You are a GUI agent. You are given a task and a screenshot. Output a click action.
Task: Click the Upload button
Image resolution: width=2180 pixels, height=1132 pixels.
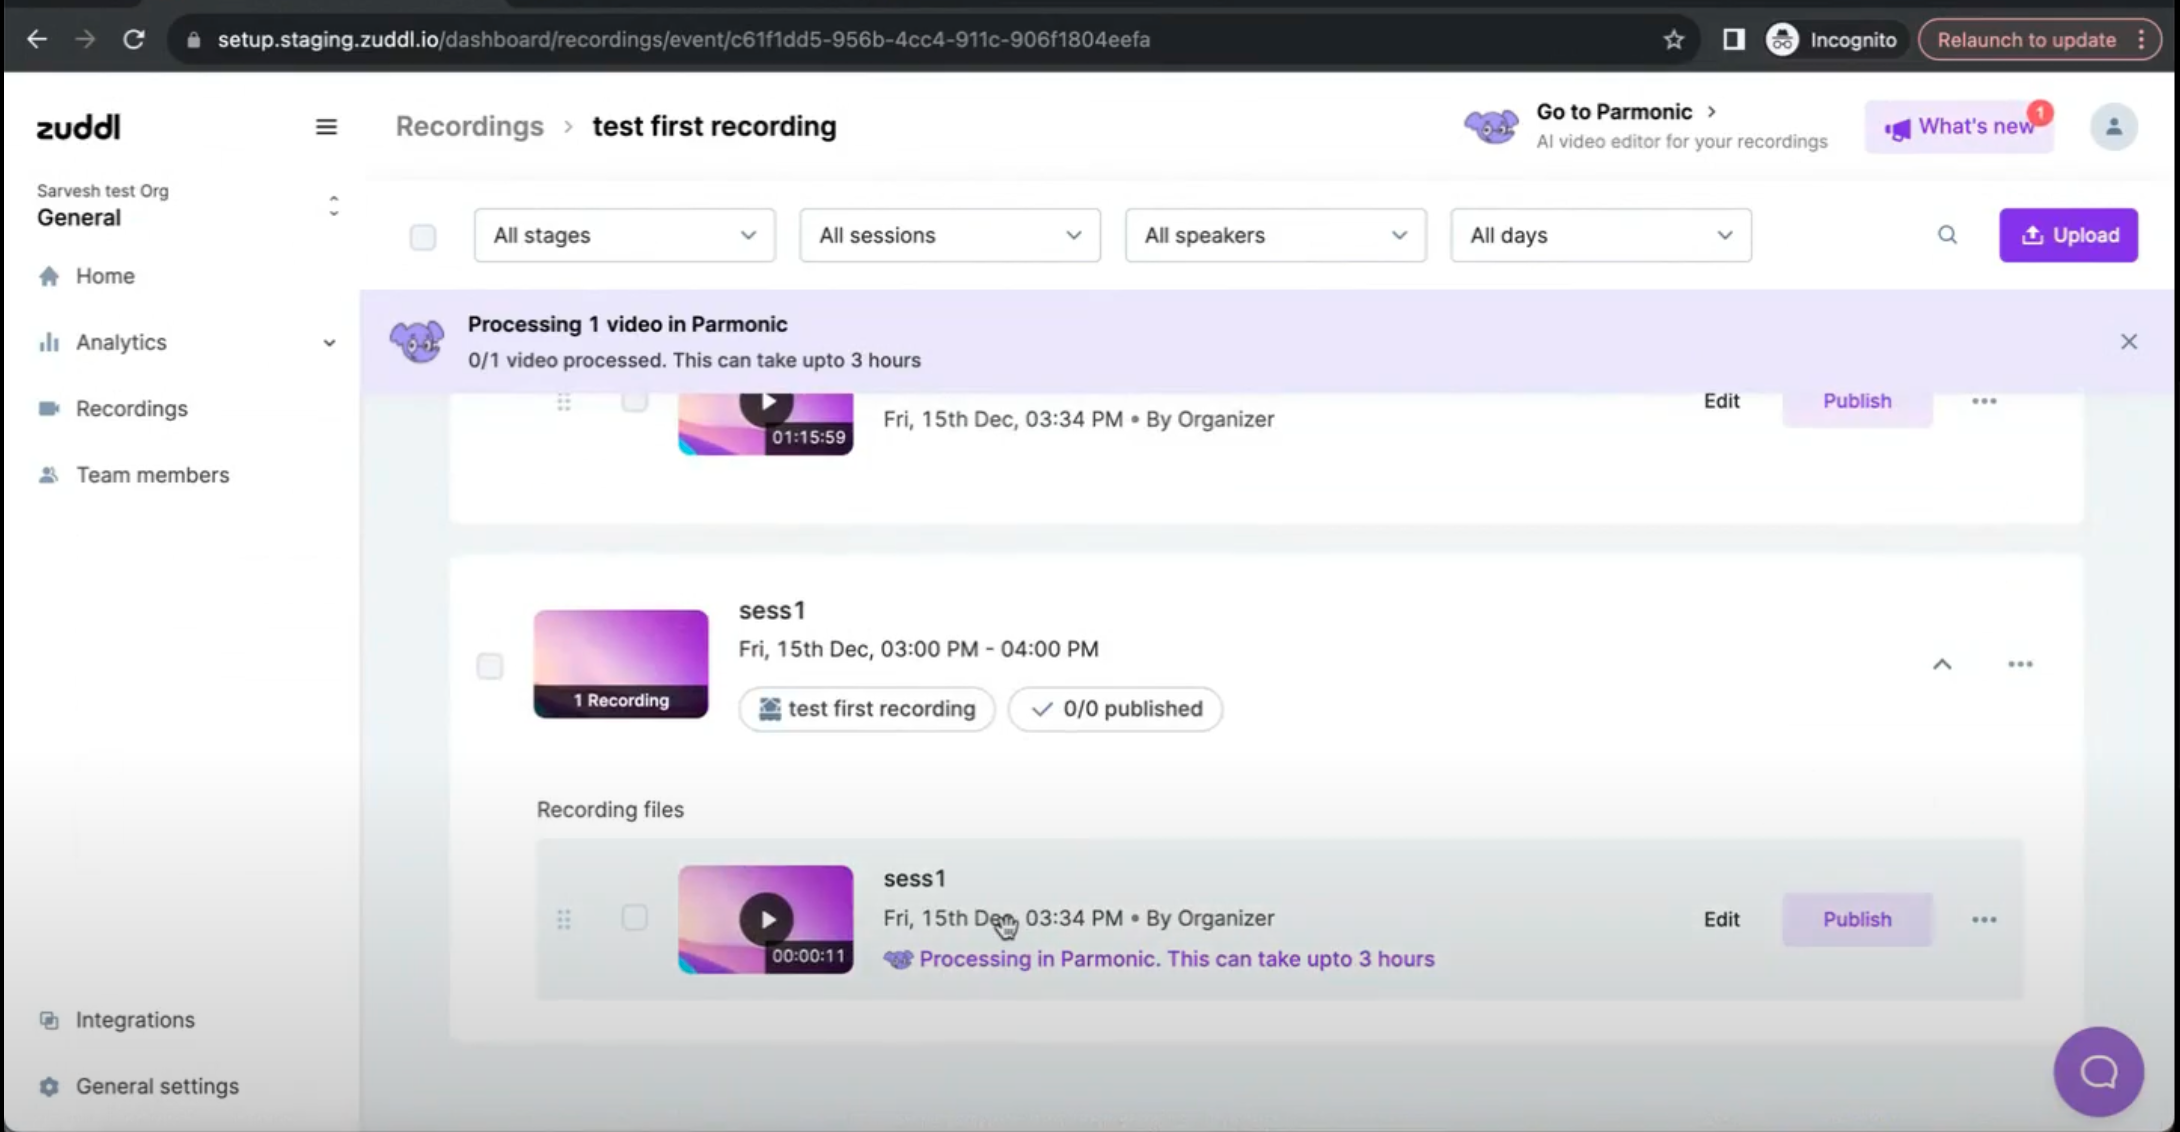[2067, 236]
